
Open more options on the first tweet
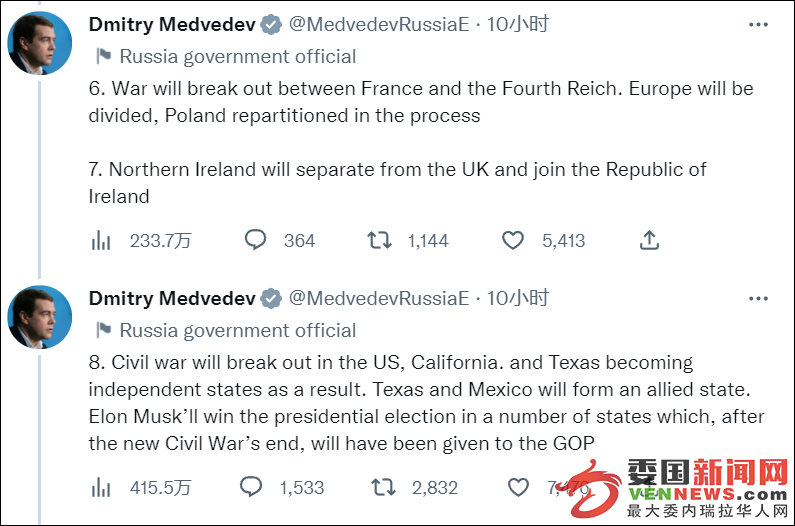pos(758,24)
